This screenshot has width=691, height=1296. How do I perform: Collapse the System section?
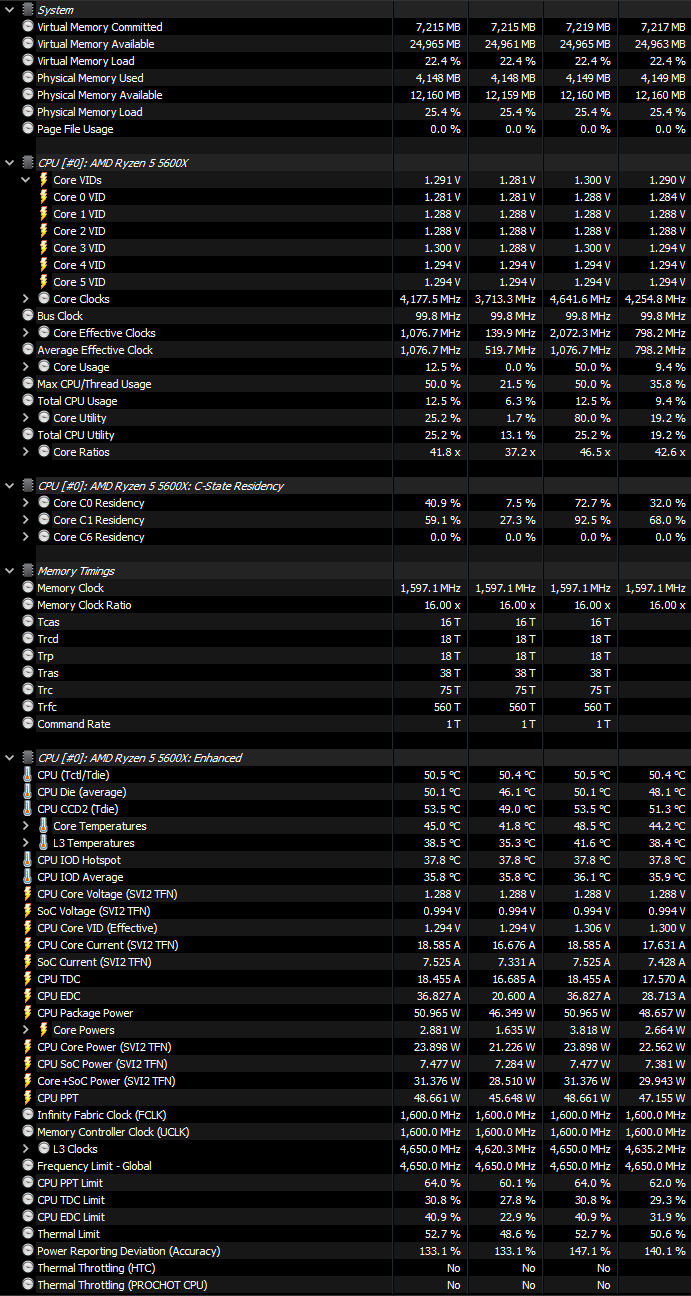[9, 10]
